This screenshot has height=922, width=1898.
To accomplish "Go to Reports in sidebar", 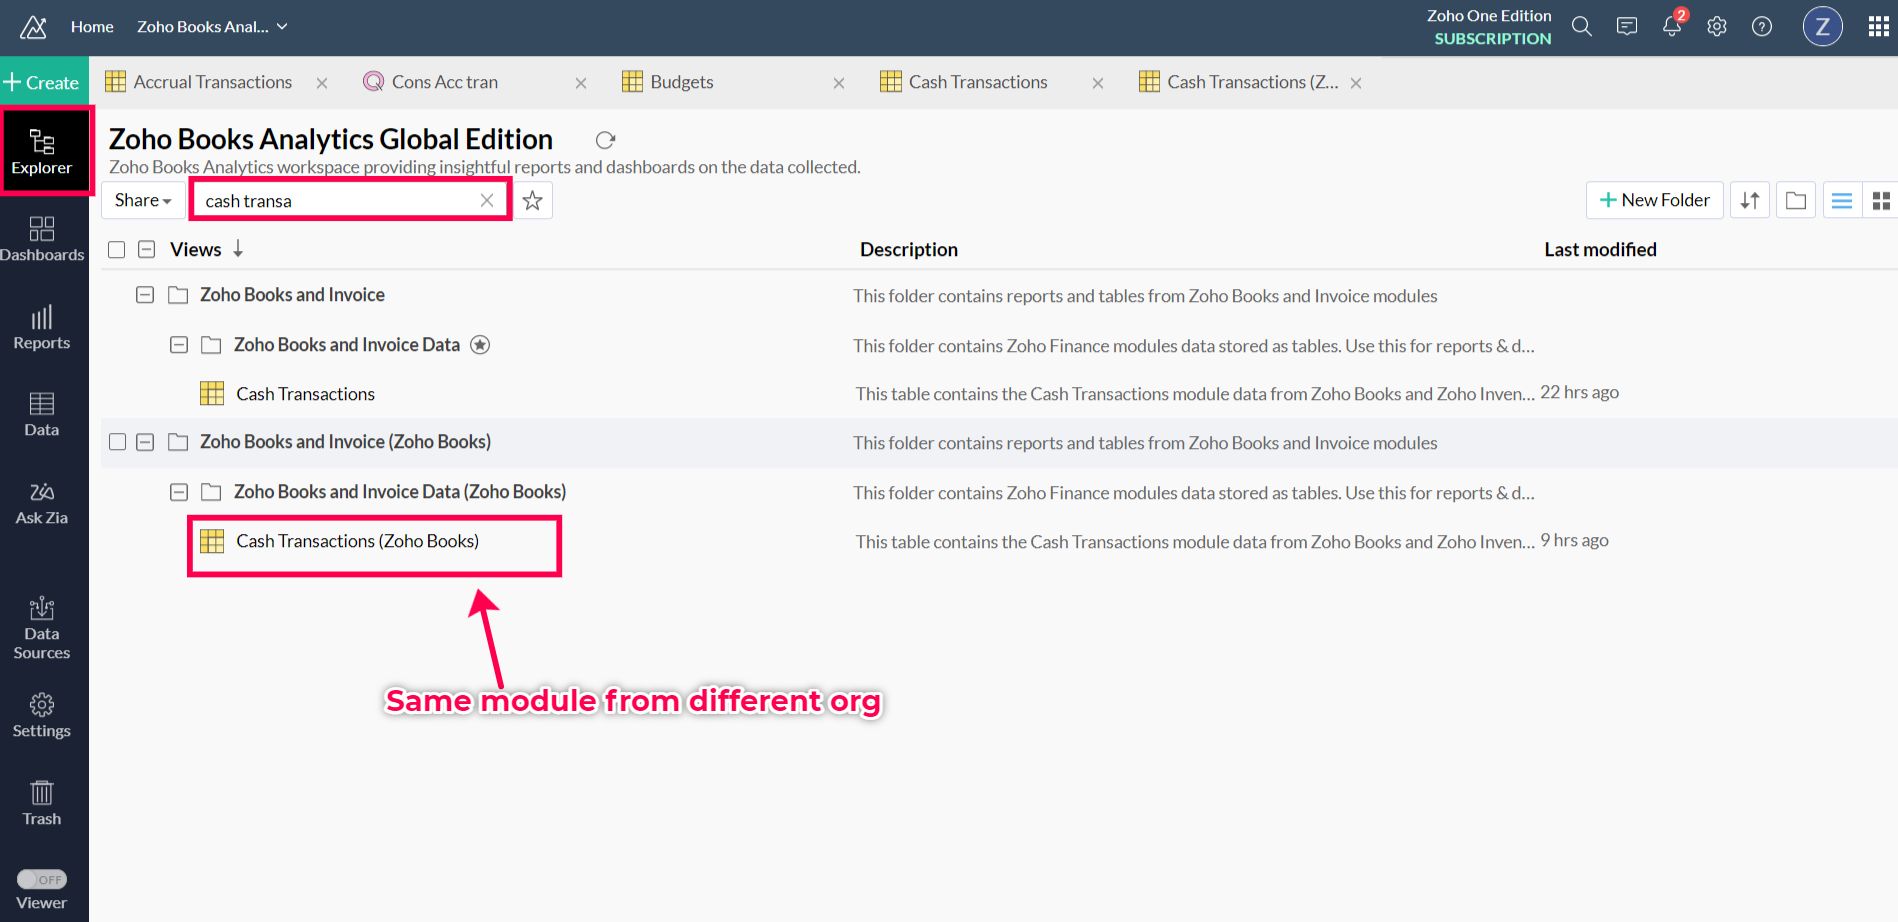I will tap(42, 328).
